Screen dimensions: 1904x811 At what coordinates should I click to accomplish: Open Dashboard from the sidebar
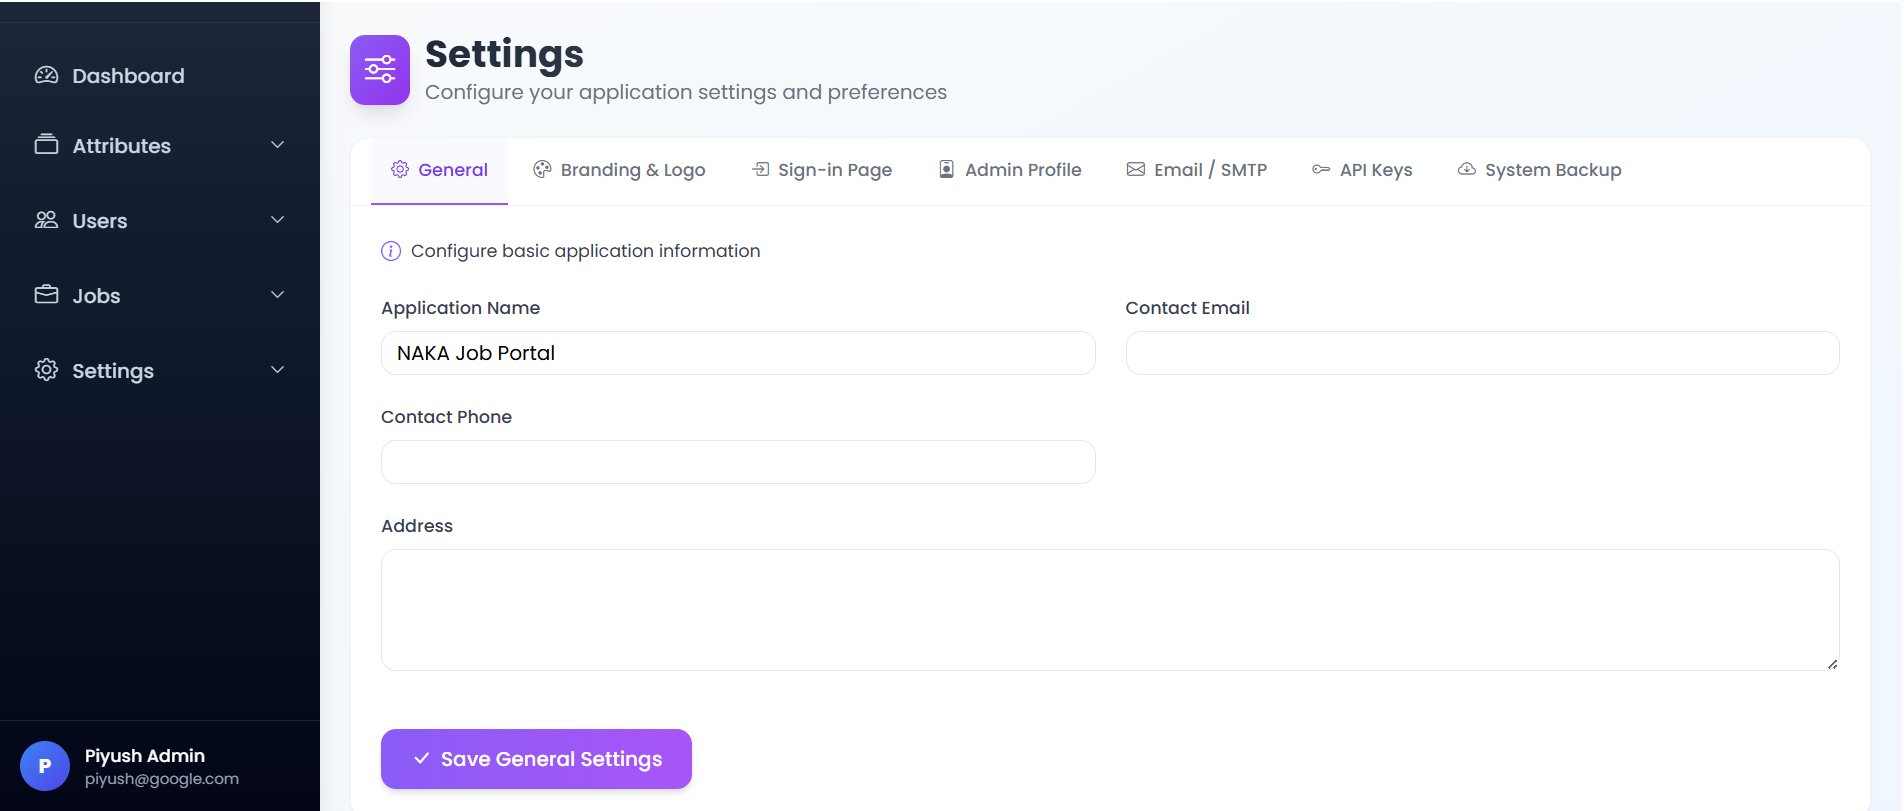(x=128, y=76)
